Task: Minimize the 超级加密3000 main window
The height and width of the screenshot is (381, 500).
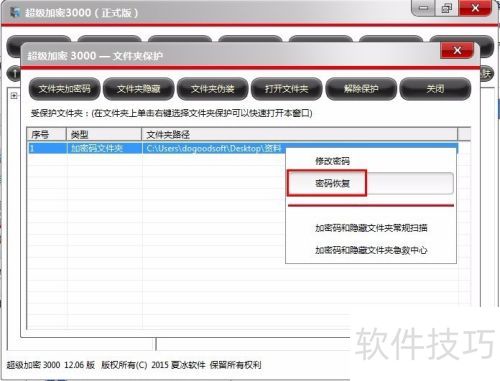Action: [x=423, y=8]
